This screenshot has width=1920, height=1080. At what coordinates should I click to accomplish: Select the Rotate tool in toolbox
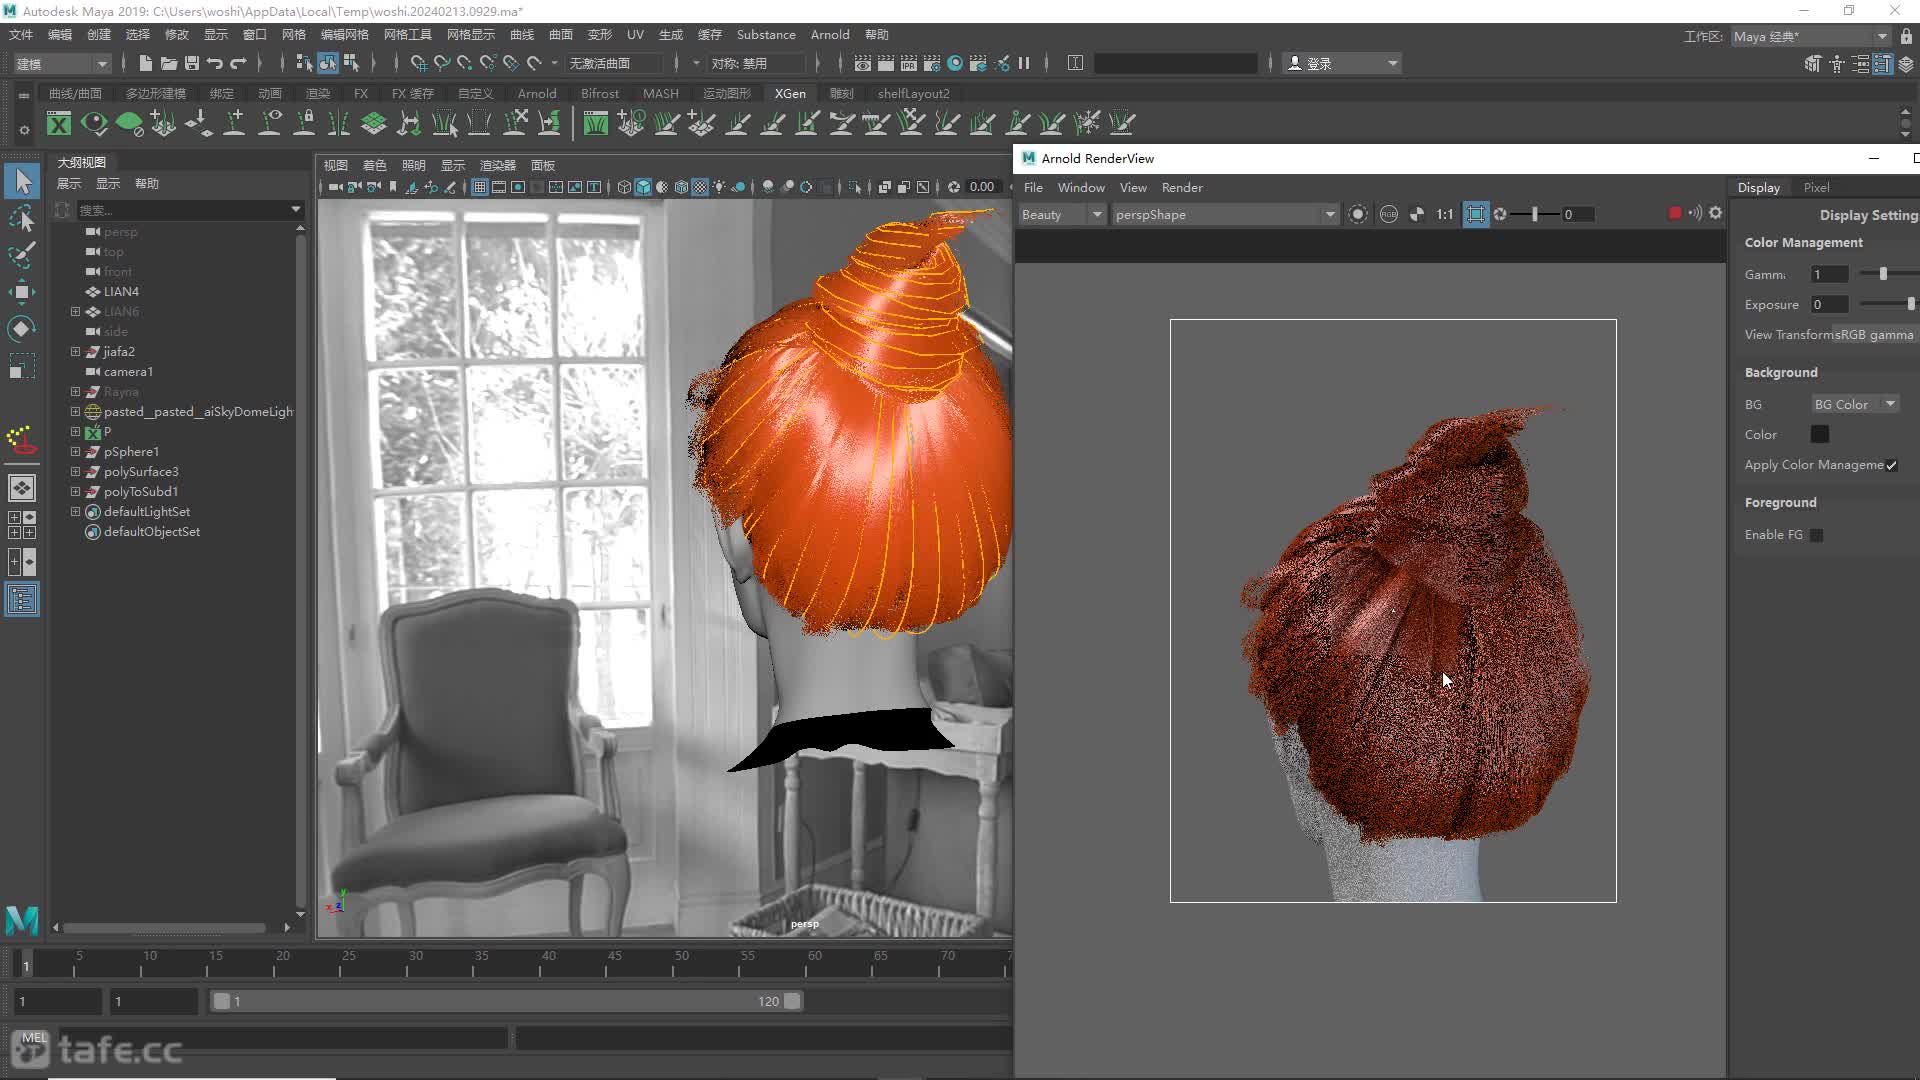22,329
